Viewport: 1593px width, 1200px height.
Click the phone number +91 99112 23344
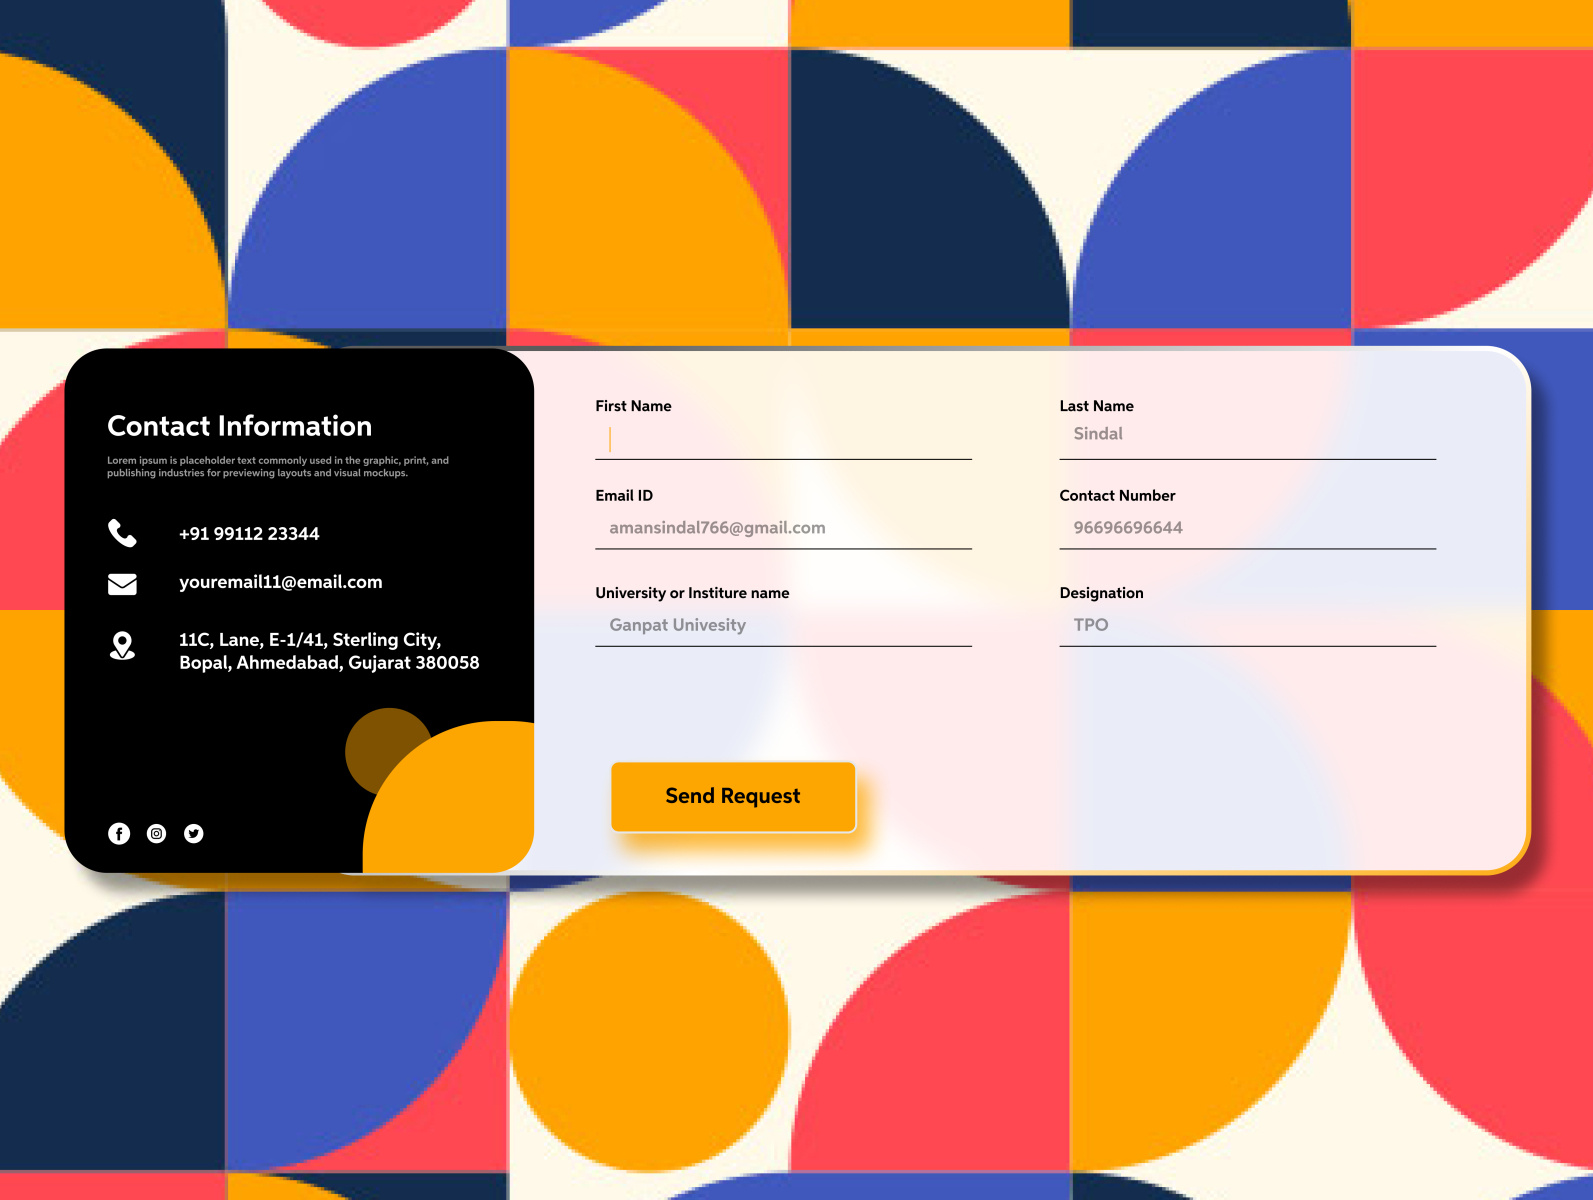click(249, 534)
